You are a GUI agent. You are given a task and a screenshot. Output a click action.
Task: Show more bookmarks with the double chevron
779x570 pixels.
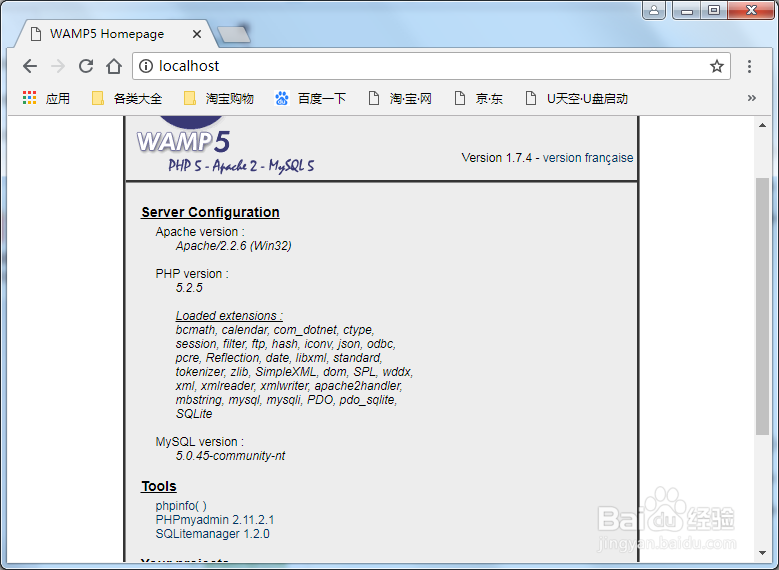point(752,98)
